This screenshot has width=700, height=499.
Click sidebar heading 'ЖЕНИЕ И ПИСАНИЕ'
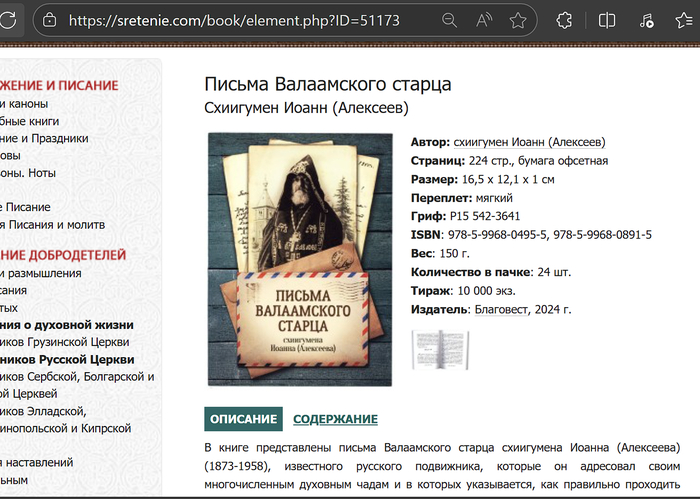tap(59, 85)
